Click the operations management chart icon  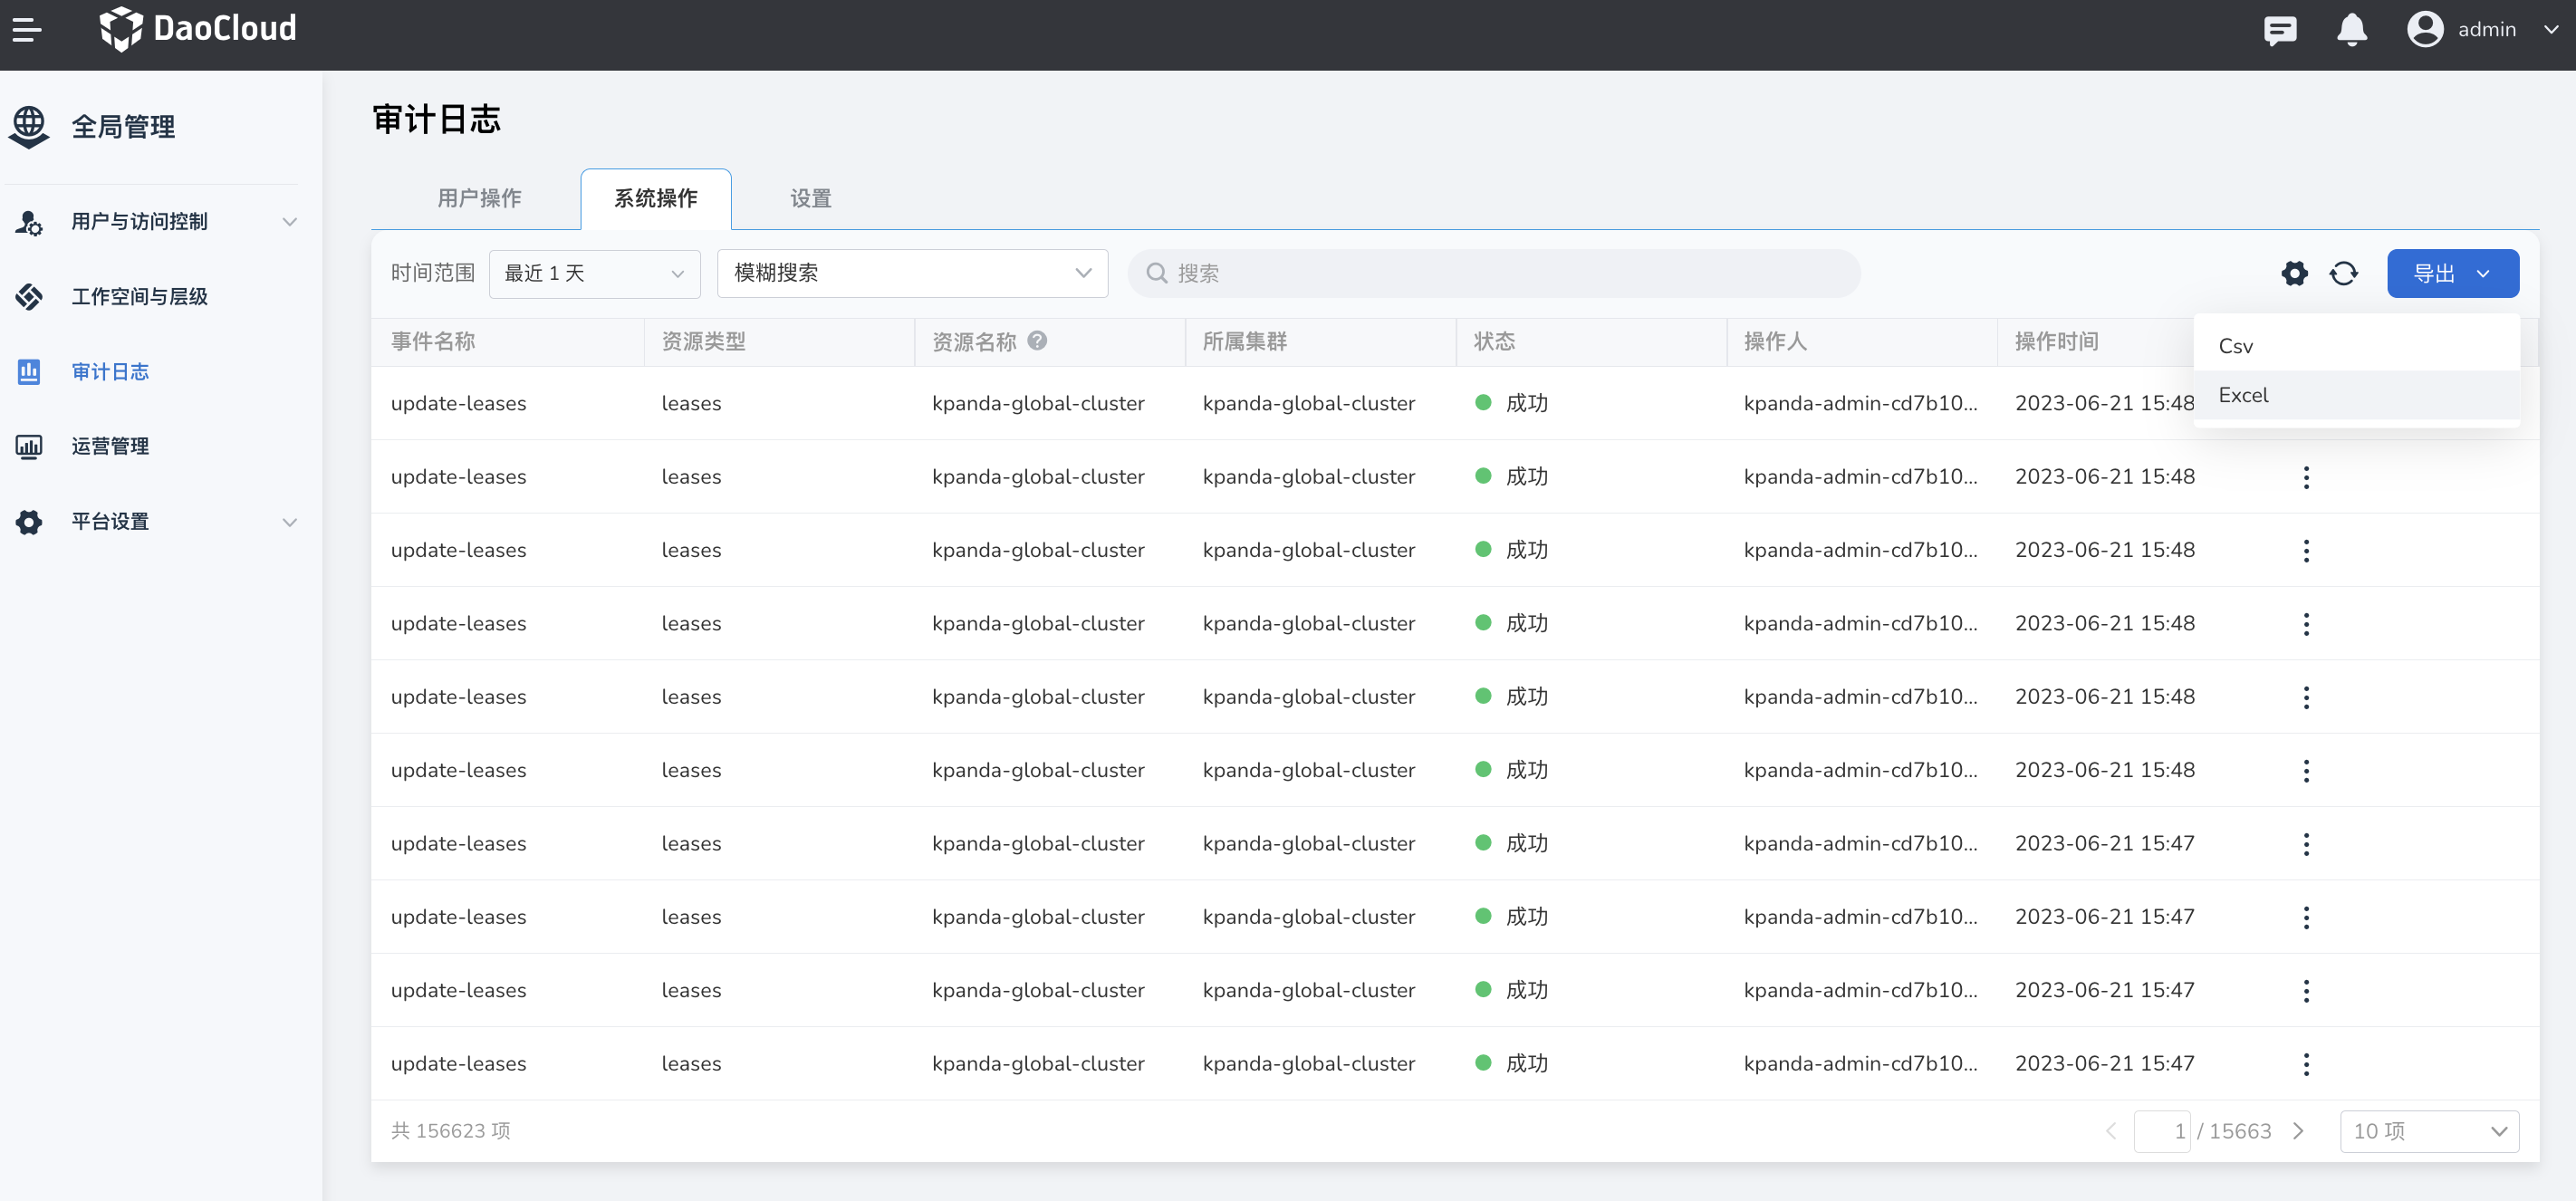click(29, 447)
